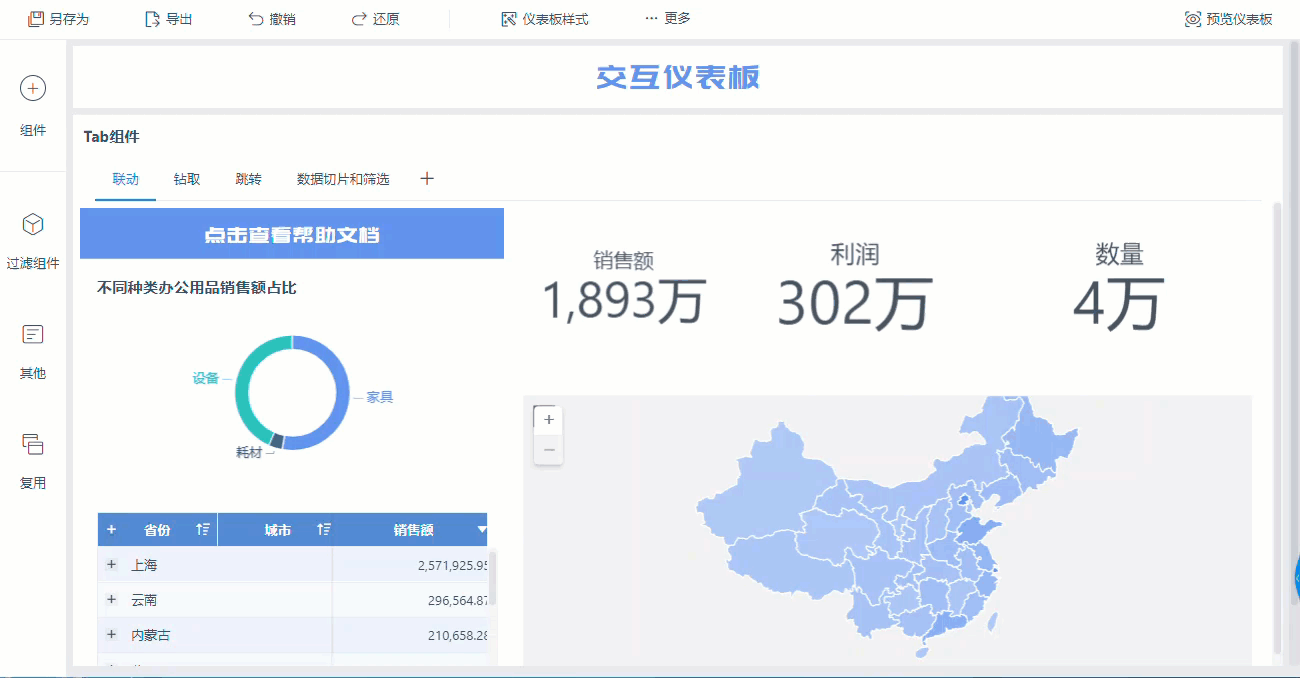The width and height of the screenshot is (1300, 678).
Task: Click the Tab组件 title label
Action: pos(112,137)
